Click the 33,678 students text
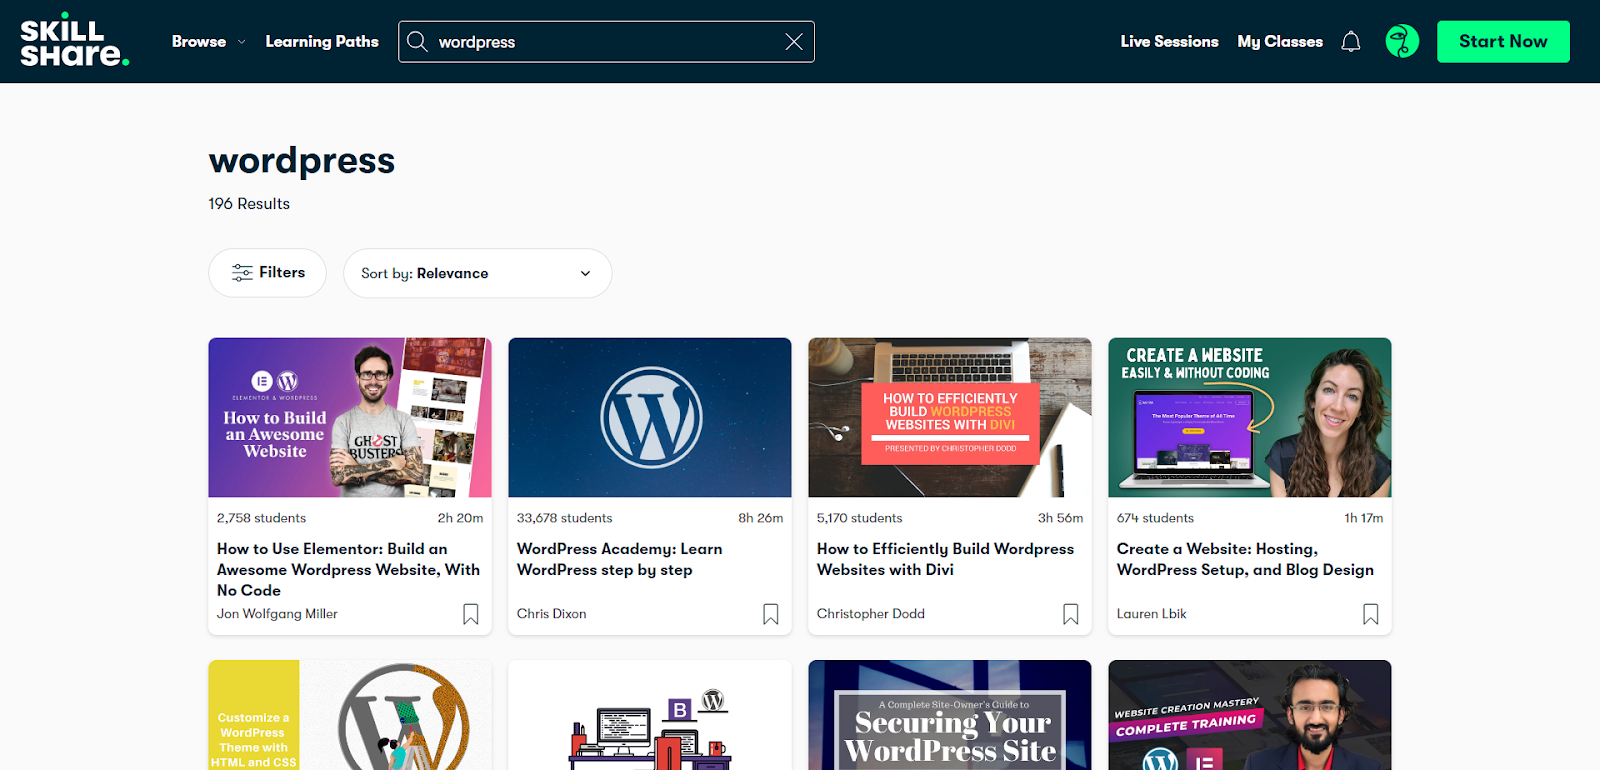This screenshot has height=770, width=1600. (x=565, y=518)
